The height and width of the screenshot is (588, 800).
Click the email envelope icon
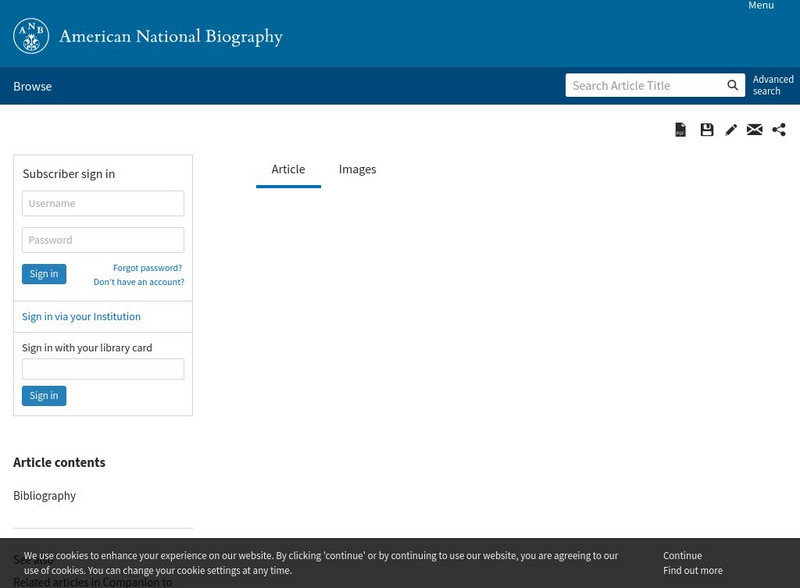click(x=755, y=130)
